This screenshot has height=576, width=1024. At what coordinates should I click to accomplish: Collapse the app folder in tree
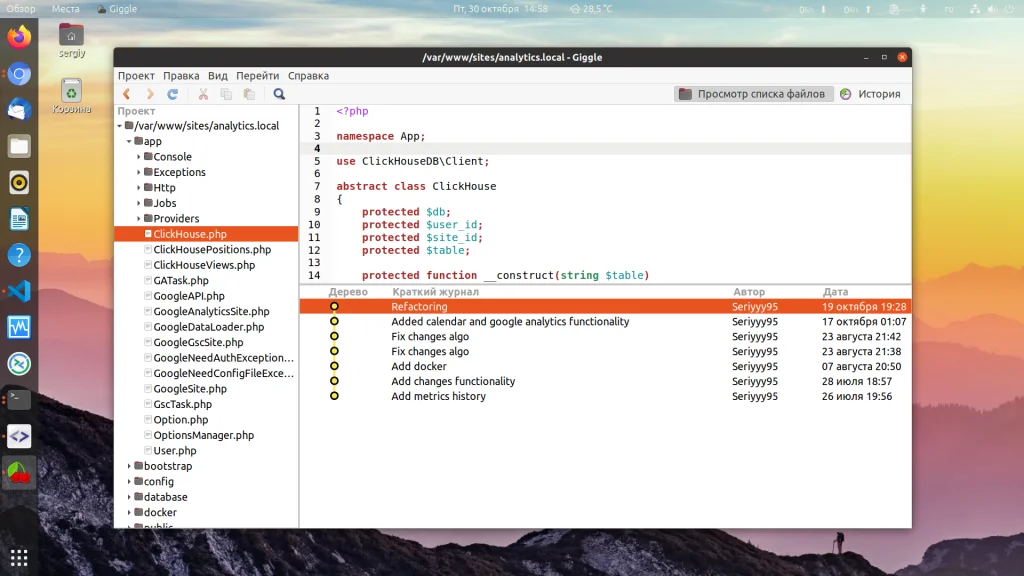129,142
